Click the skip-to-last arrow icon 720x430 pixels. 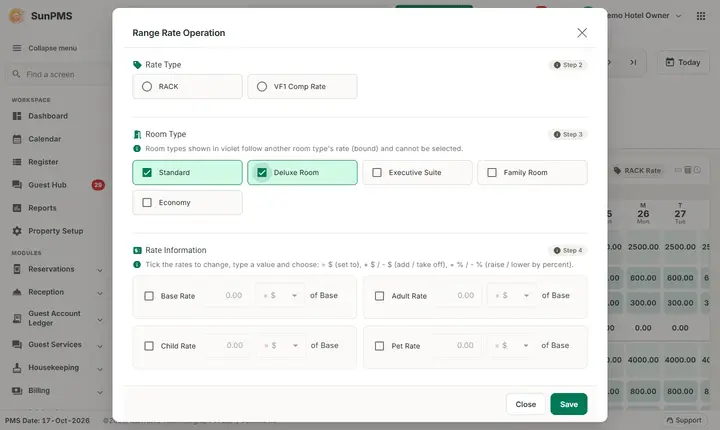click(633, 62)
